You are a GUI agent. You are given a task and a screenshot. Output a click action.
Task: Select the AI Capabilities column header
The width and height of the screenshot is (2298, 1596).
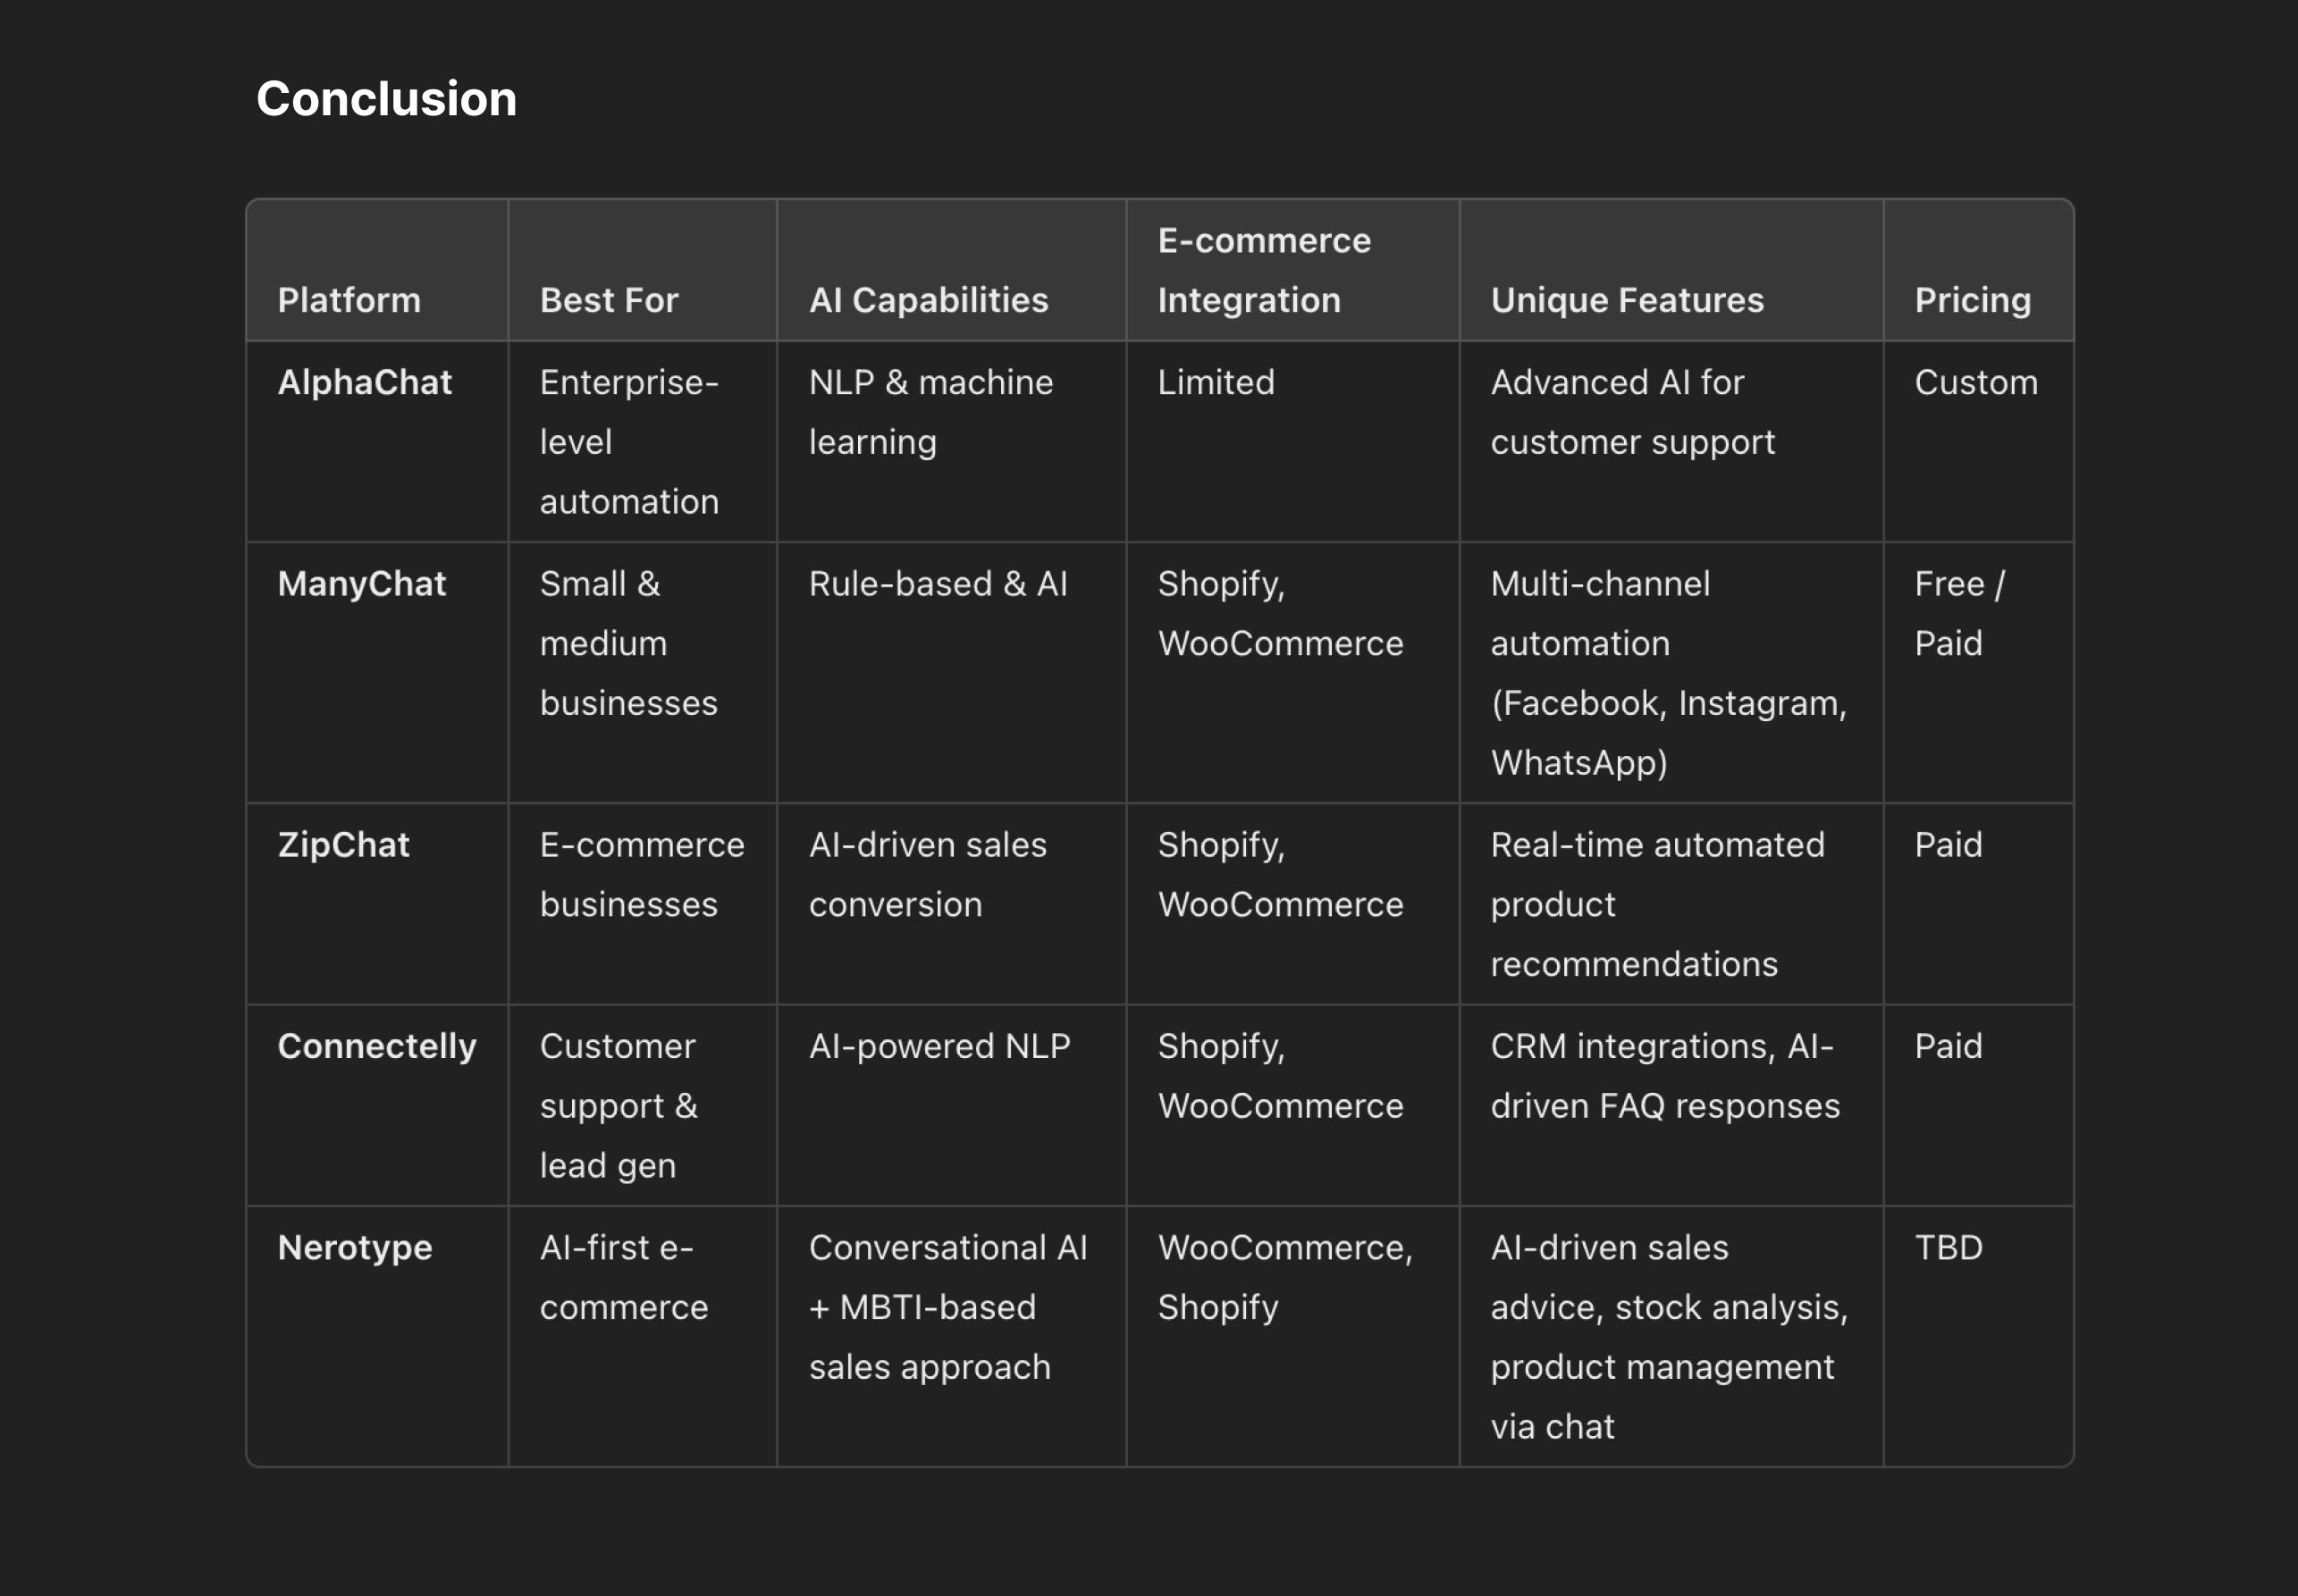(928, 300)
